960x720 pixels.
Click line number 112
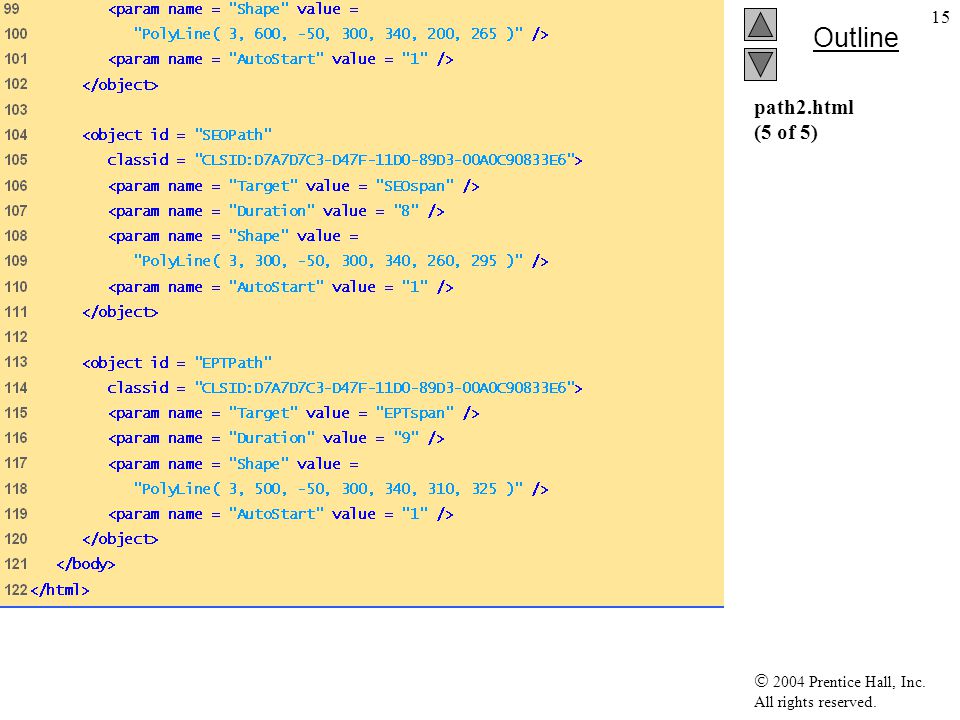click(x=16, y=337)
